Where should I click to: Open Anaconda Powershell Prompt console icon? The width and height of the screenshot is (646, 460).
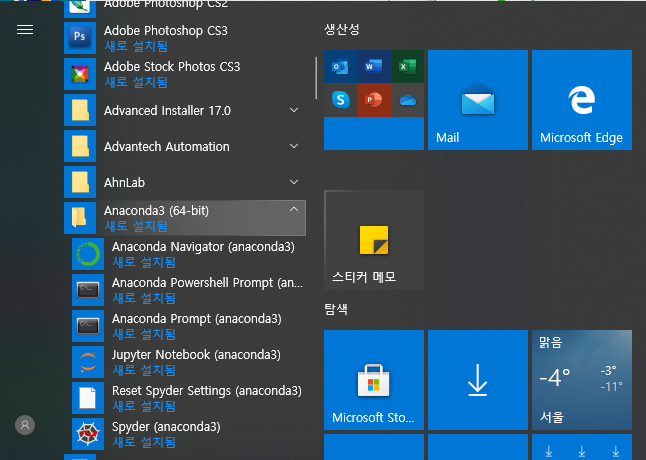tap(88, 290)
